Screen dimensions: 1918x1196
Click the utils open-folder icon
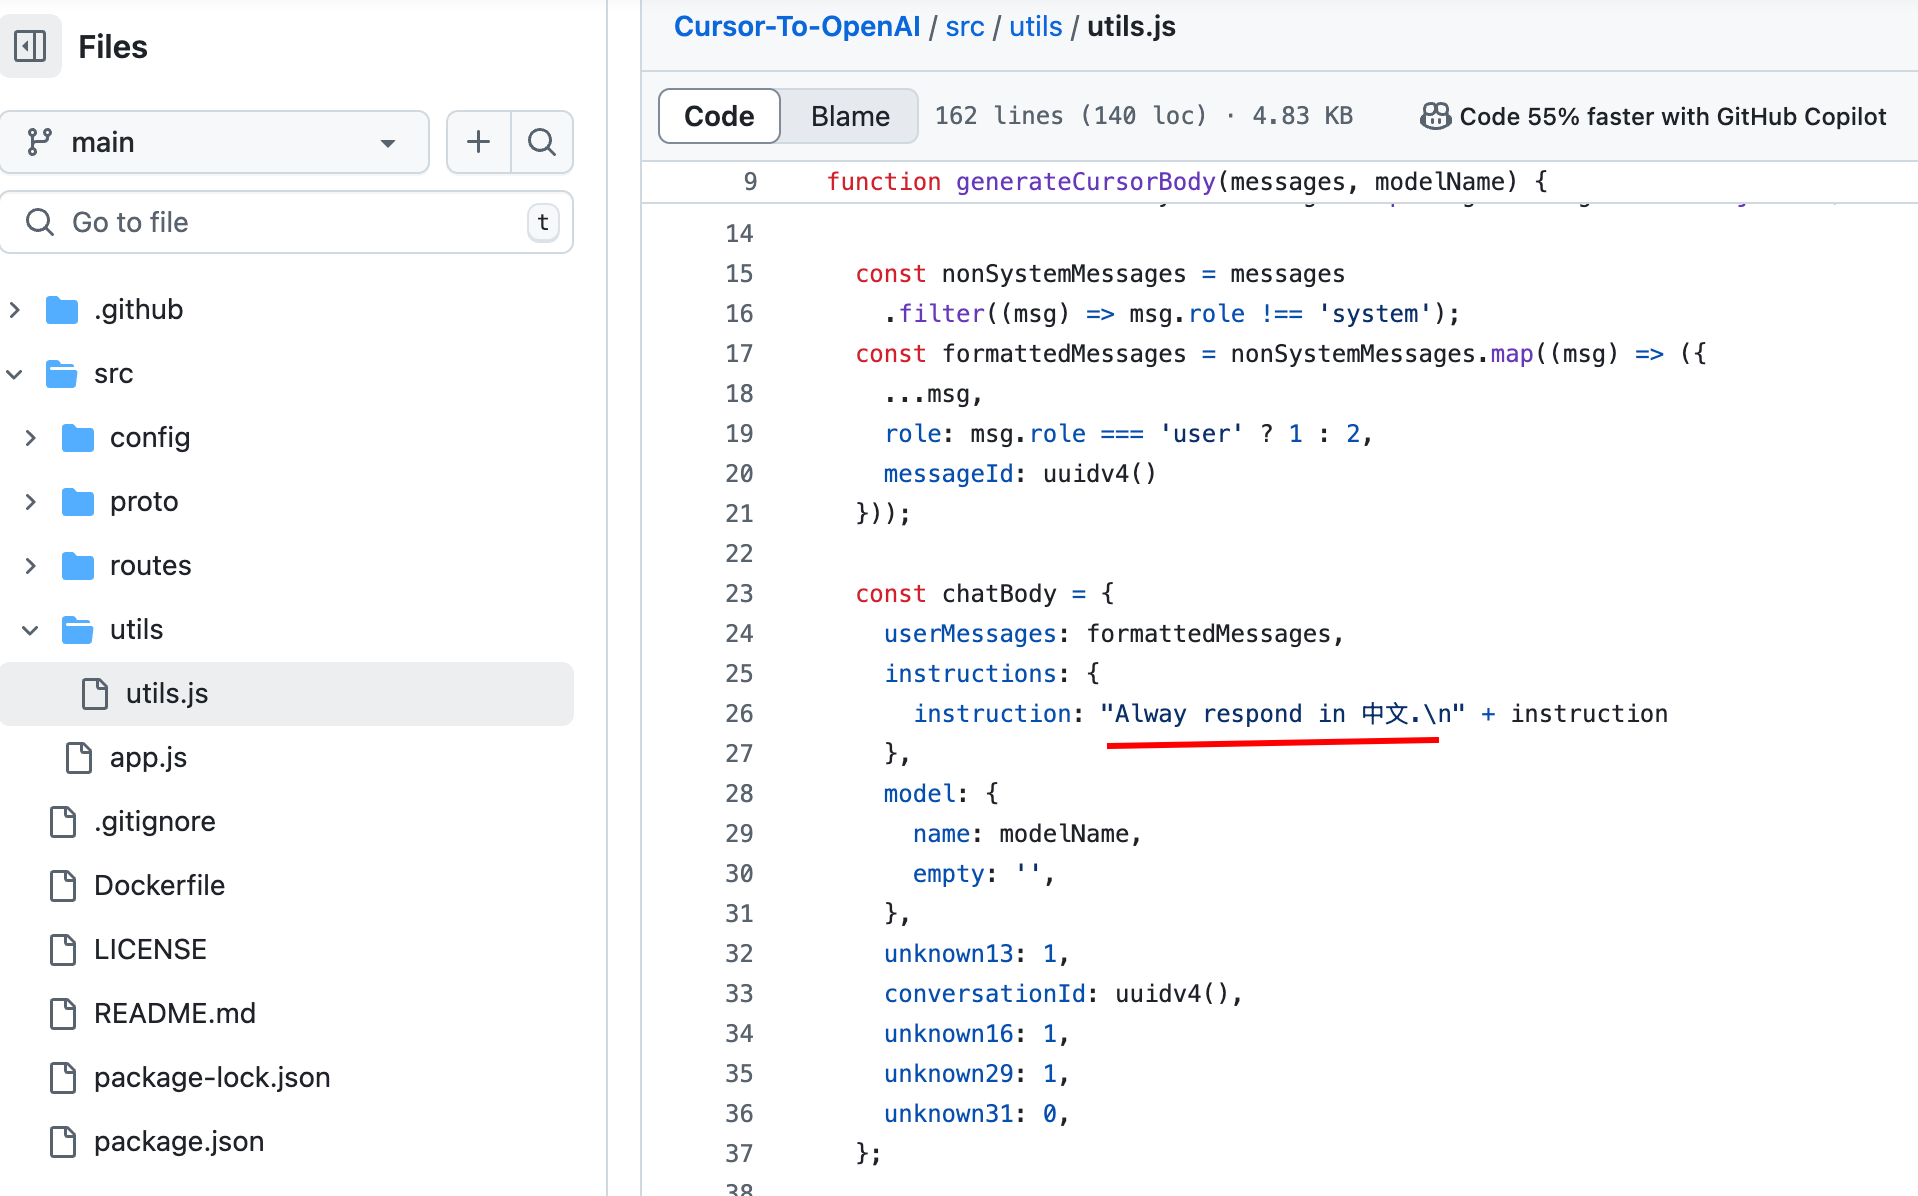point(78,630)
